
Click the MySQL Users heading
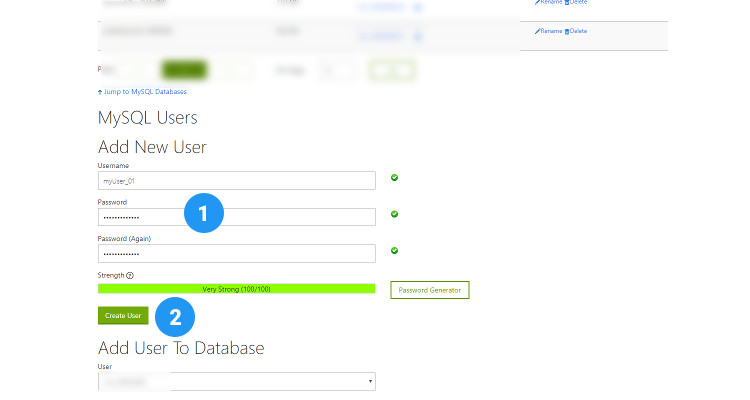pyautogui.click(x=147, y=118)
